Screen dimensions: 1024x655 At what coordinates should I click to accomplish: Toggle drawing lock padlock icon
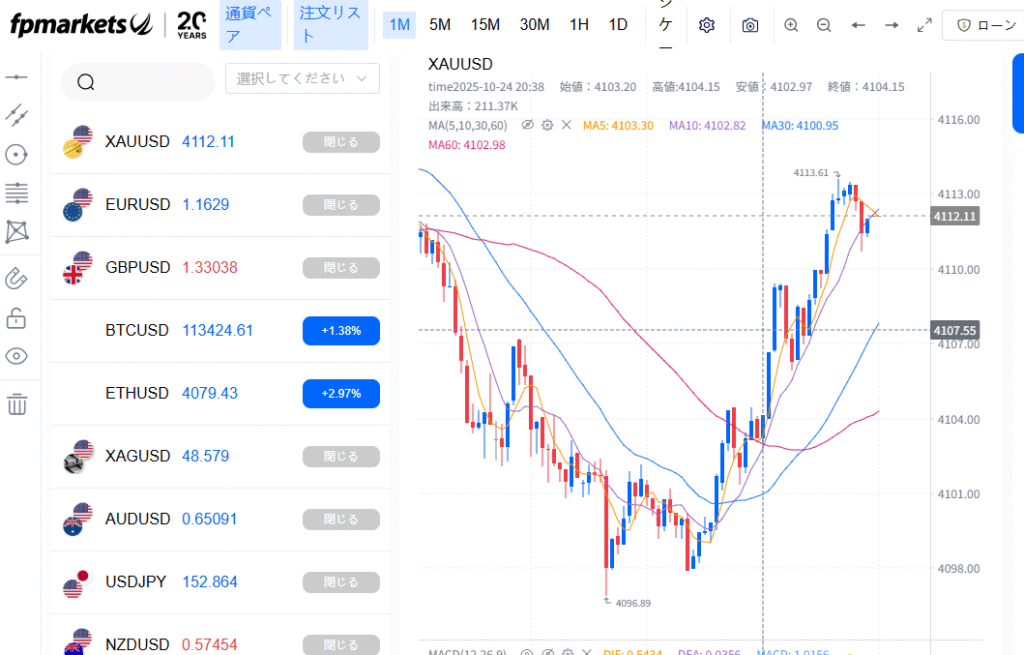[x=16, y=319]
